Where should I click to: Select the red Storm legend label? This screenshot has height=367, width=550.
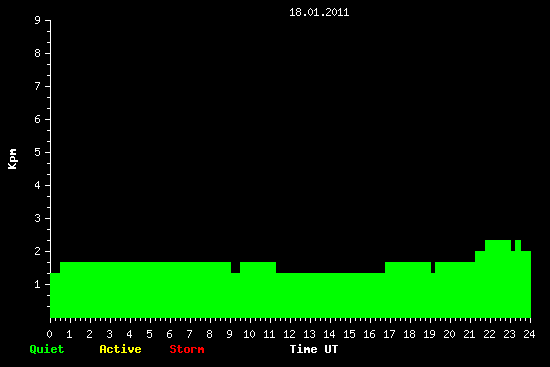187,349
